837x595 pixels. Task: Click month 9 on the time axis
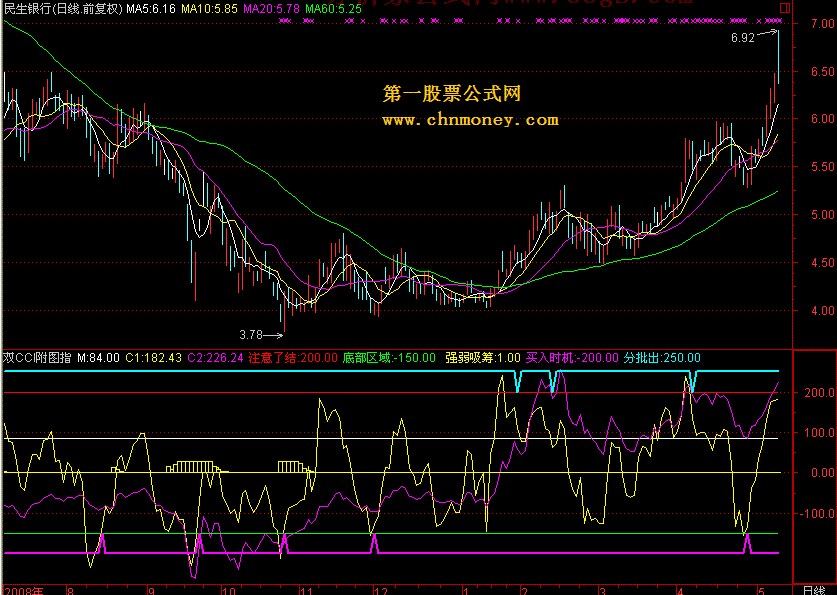[152, 591]
